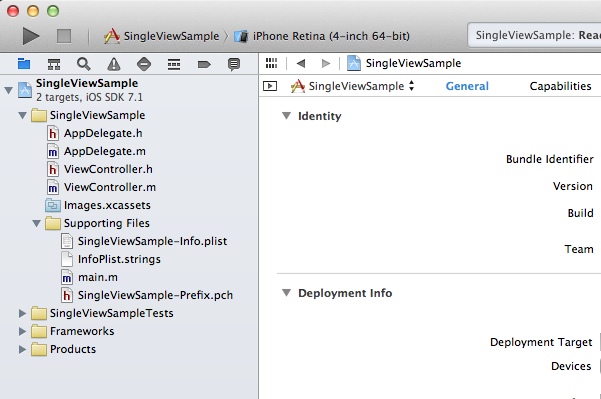Run the project with the Play button
This screenshot has width=601, height=399.
31,36
